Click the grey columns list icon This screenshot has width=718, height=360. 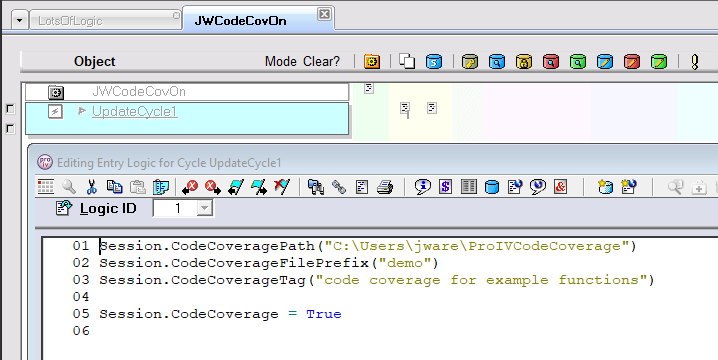[468, 187]
